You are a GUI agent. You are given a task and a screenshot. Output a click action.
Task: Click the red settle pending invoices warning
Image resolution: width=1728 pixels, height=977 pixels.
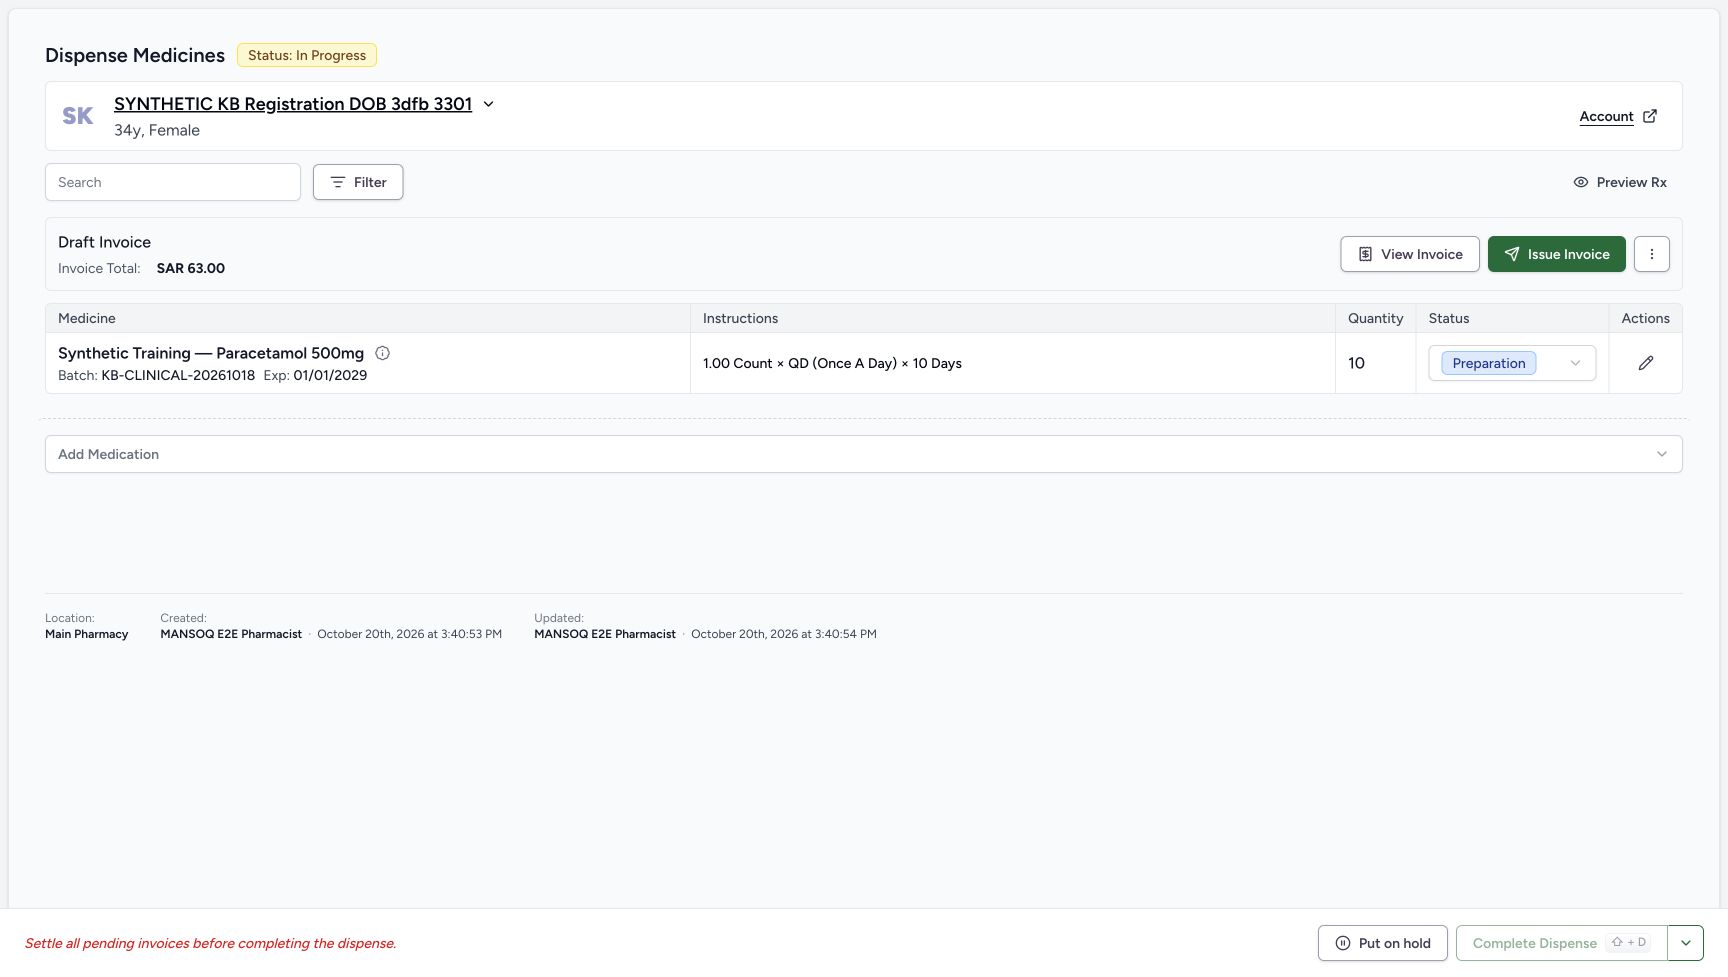(211, 943)
